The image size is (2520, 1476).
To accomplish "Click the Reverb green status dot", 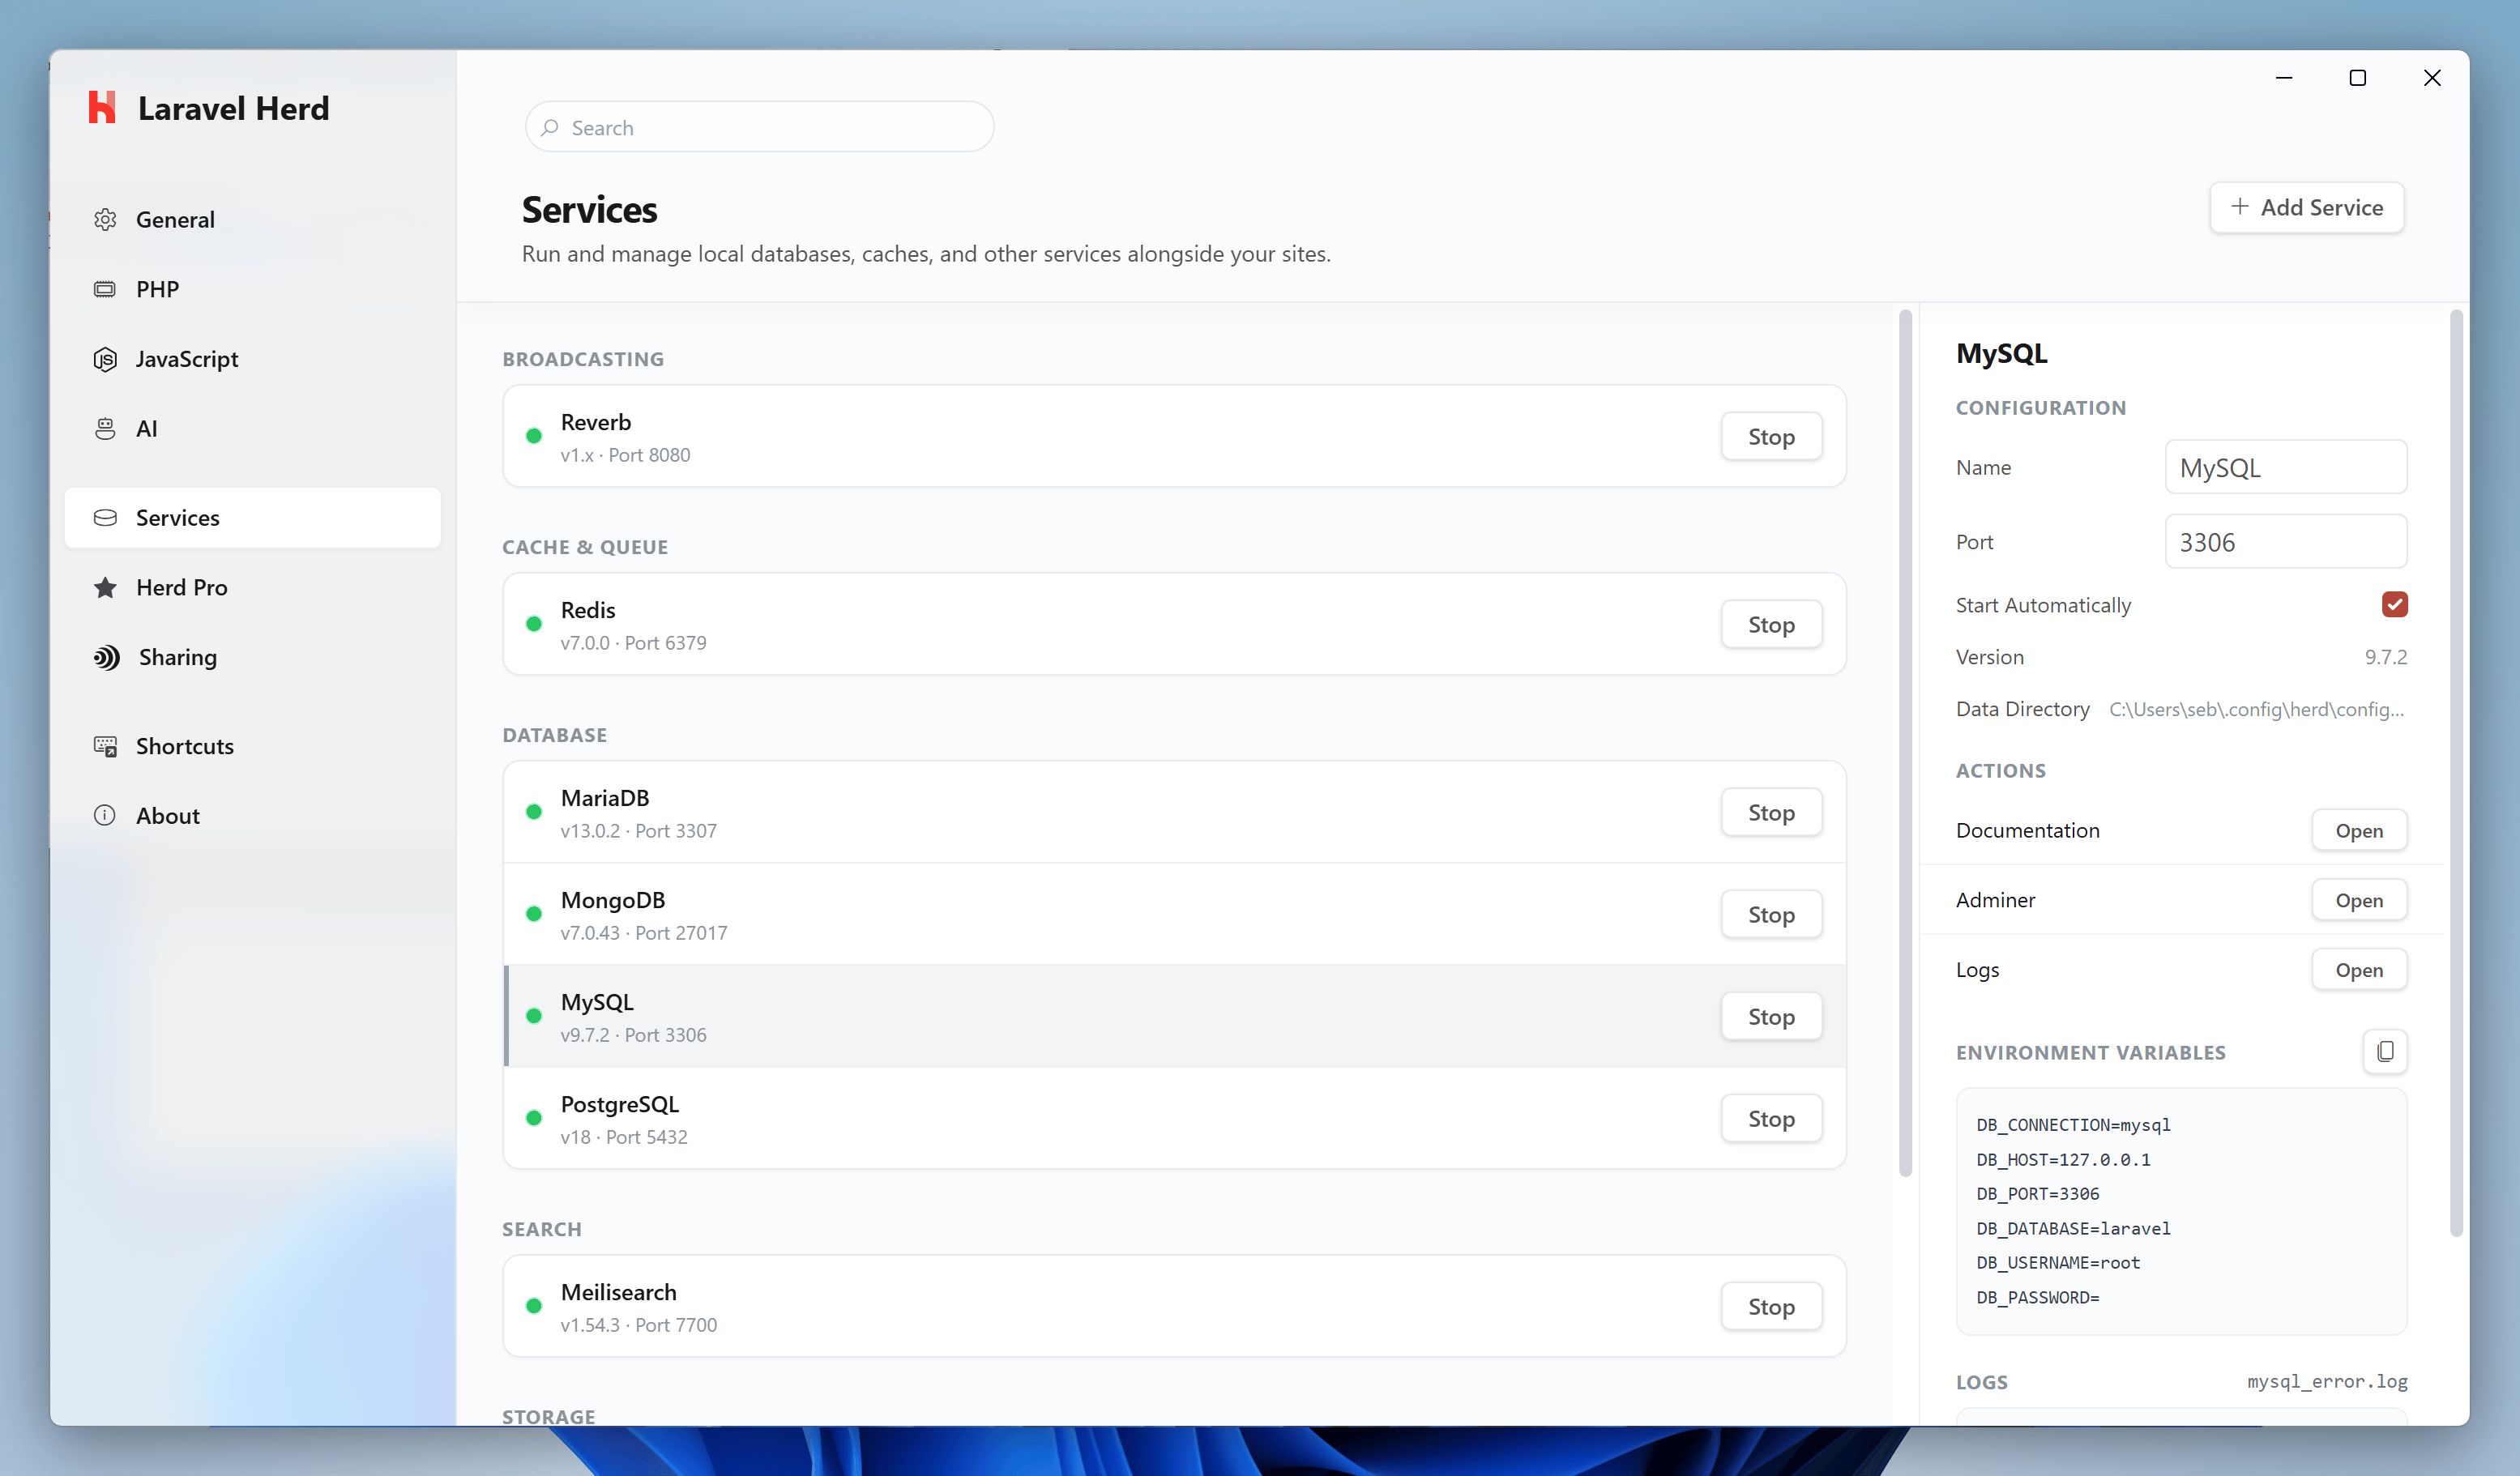I will coord(534,436).
